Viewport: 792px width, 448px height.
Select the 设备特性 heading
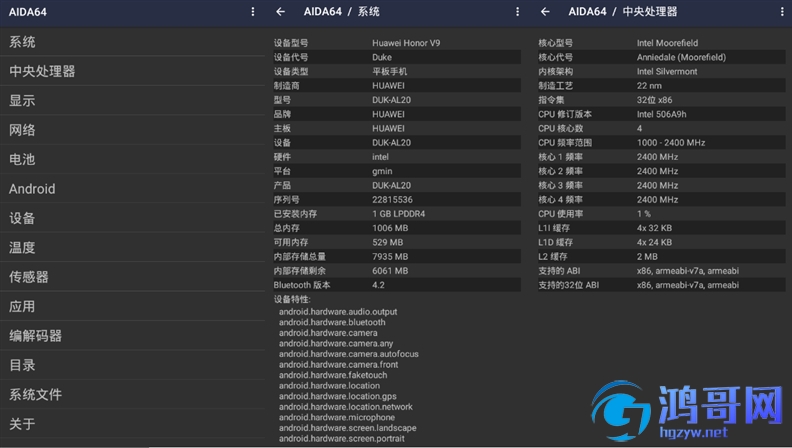click(292, 299)
